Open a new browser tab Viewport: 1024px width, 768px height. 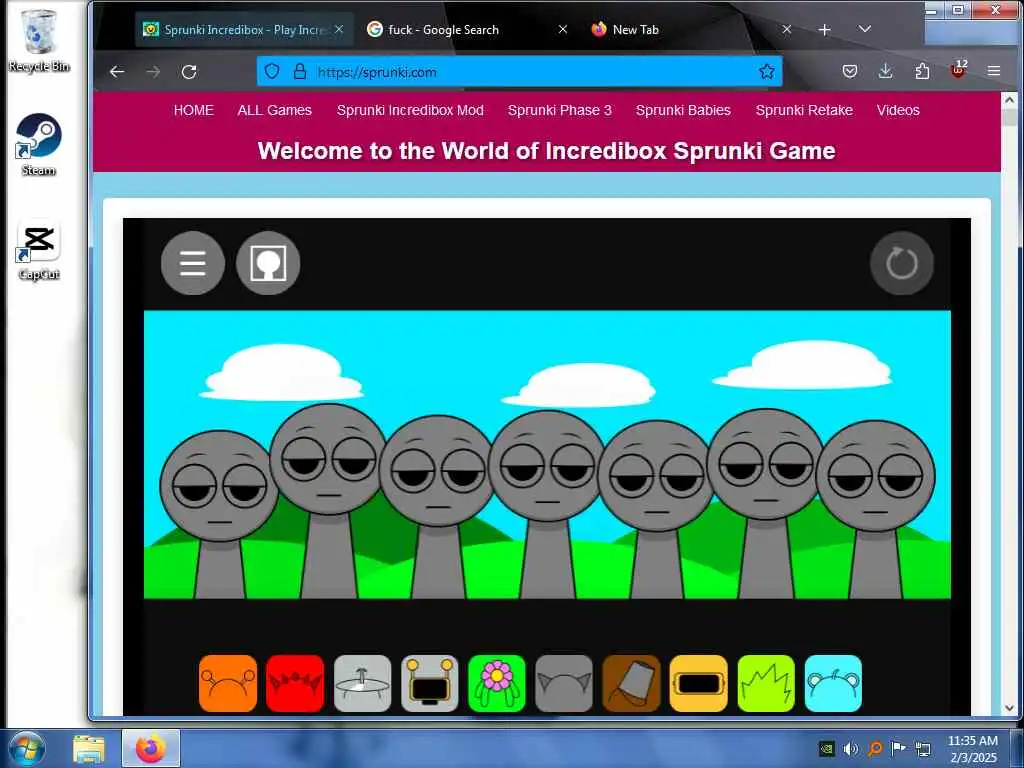pos(825,29)
